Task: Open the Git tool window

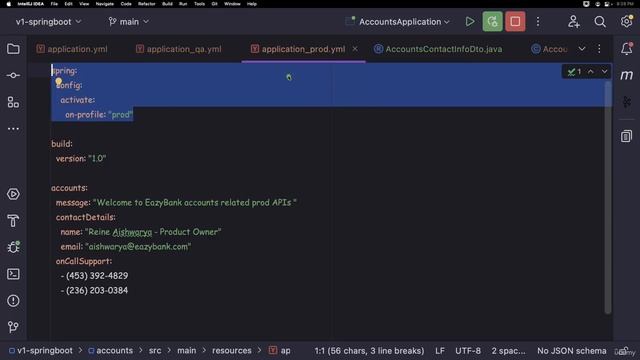Action: [13, 327]
